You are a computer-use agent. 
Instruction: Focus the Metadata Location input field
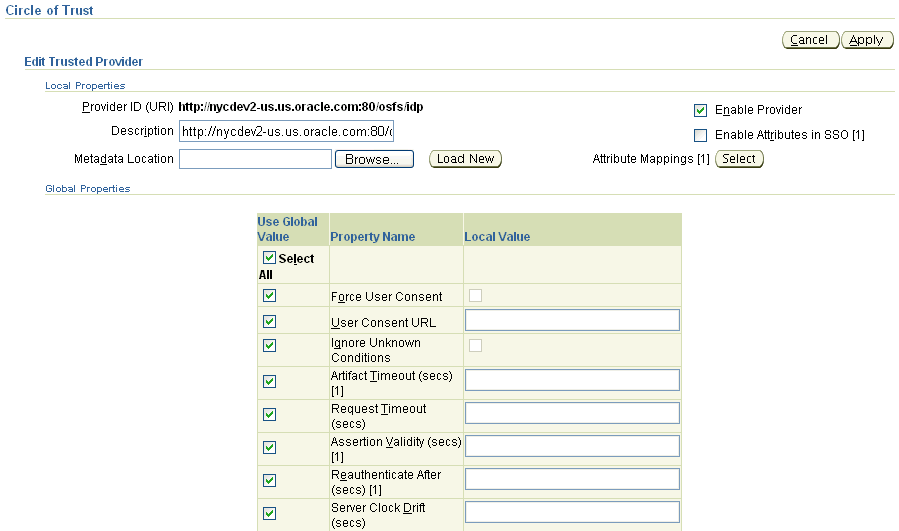(x=255, y=159)
